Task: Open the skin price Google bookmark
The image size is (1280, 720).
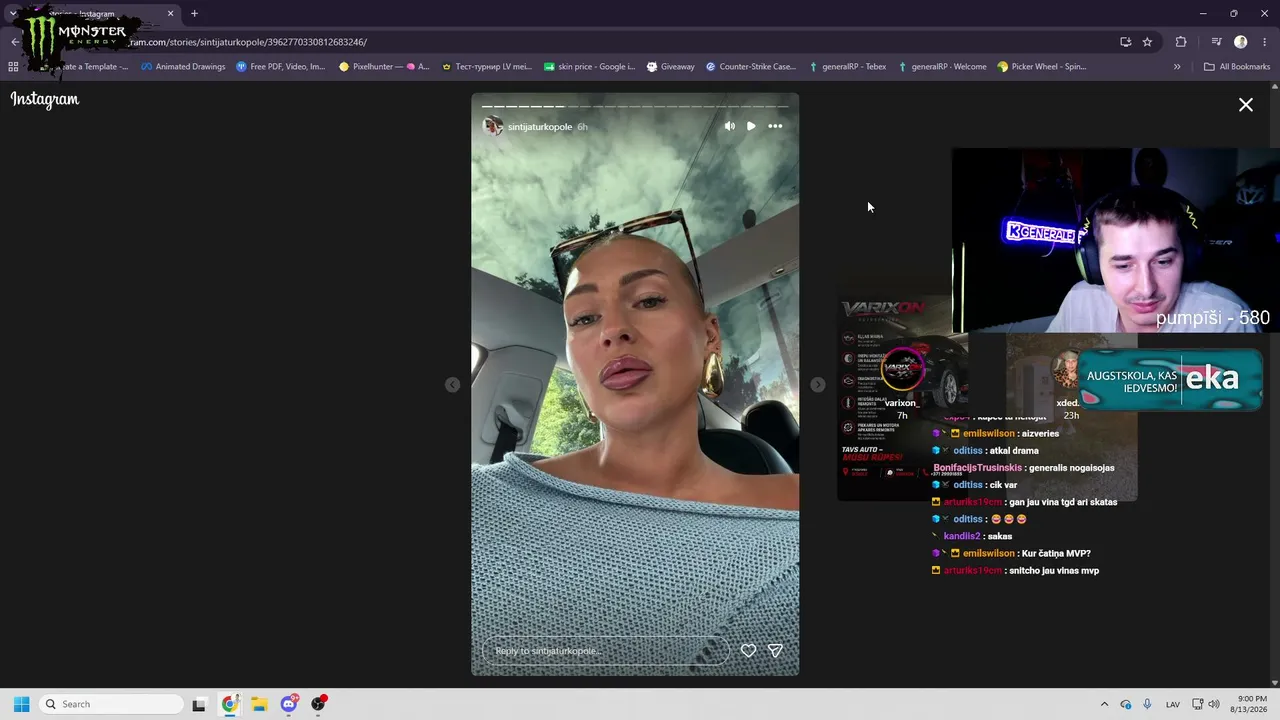Action: pyautogui.click(x=589, y=67)
